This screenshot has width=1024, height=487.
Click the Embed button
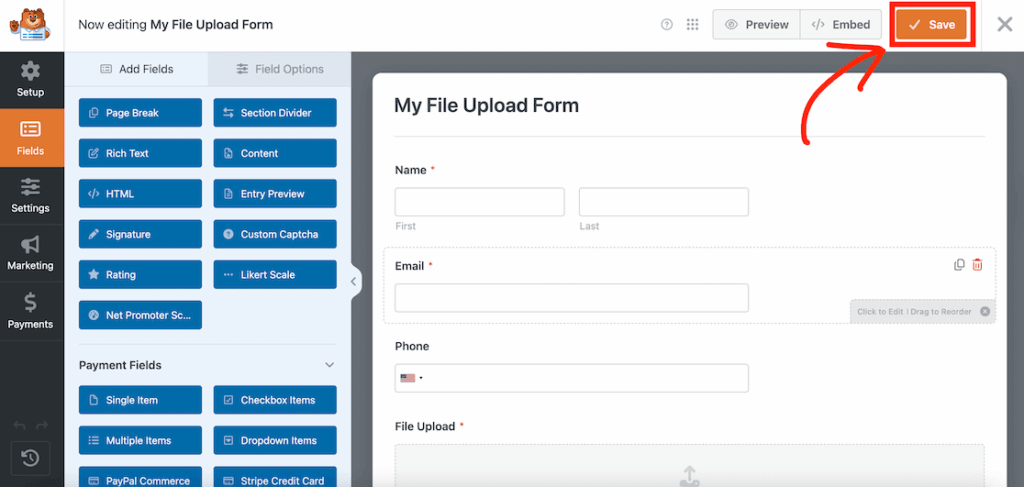tap(840, 25)
